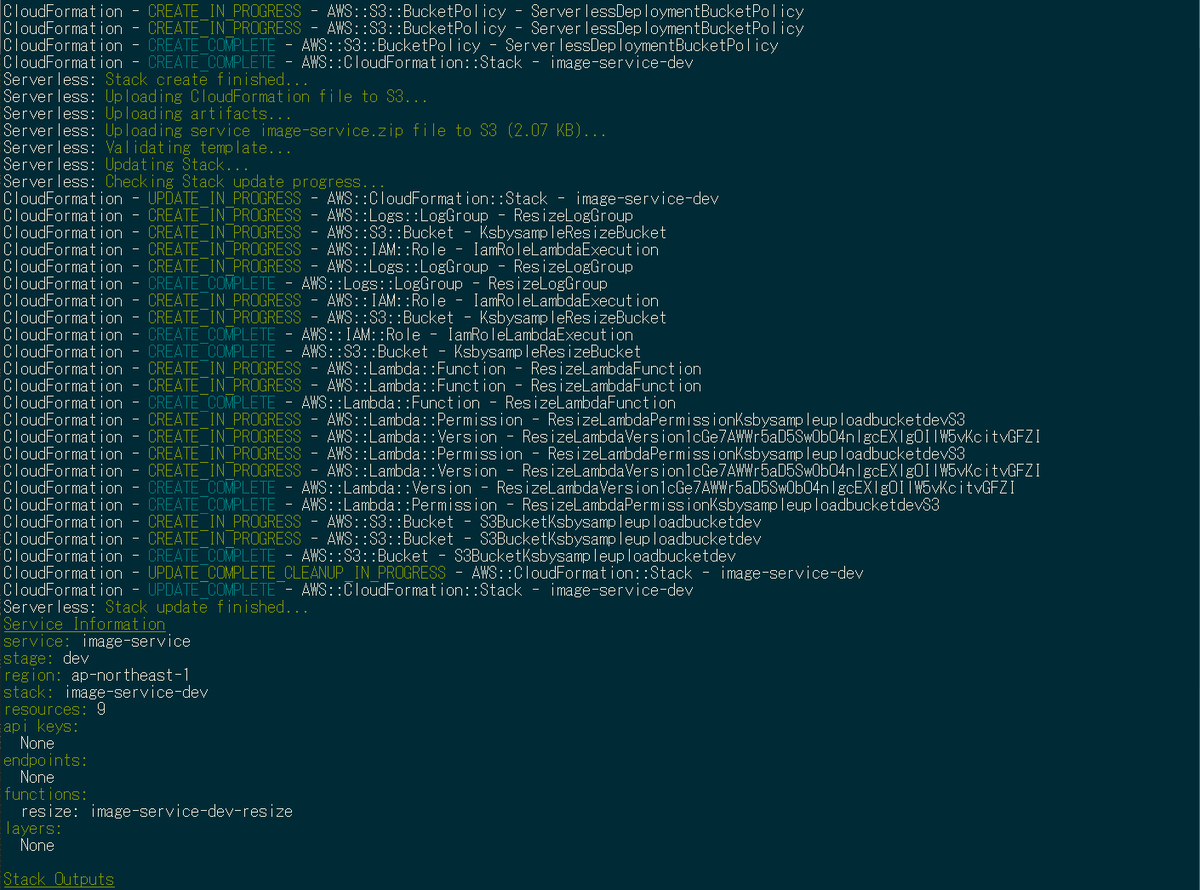This screenshot has width=1200, height=890.
Task: Click CREATE_COMPLETE line for KsbysampleResizeBucket
Action: pyautogui.click(x=322, y=351)
